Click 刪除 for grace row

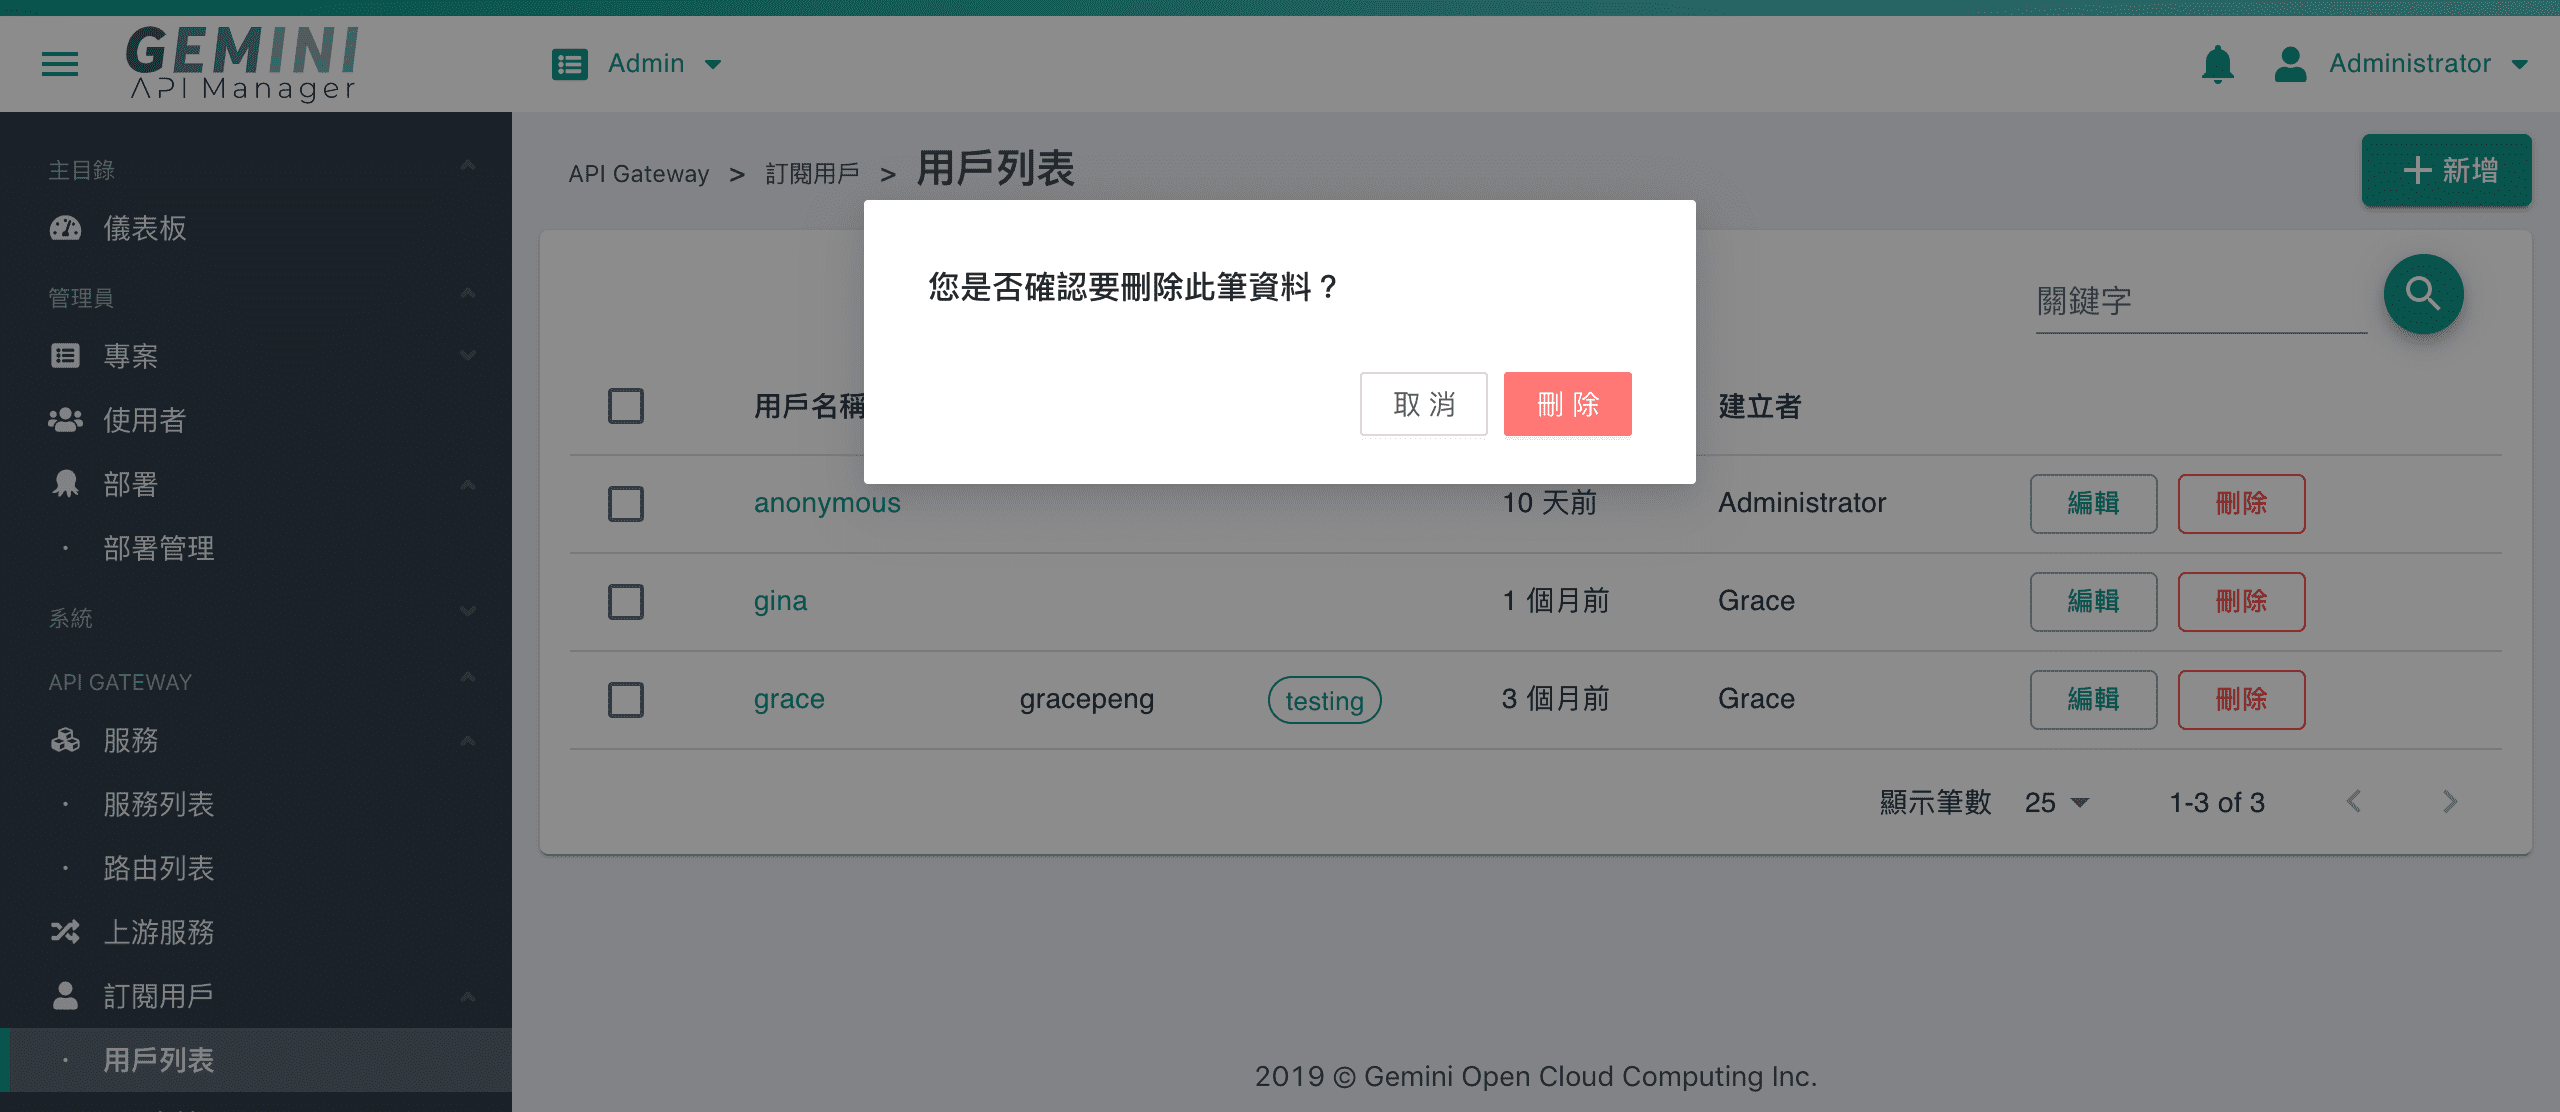point(2242,699)
